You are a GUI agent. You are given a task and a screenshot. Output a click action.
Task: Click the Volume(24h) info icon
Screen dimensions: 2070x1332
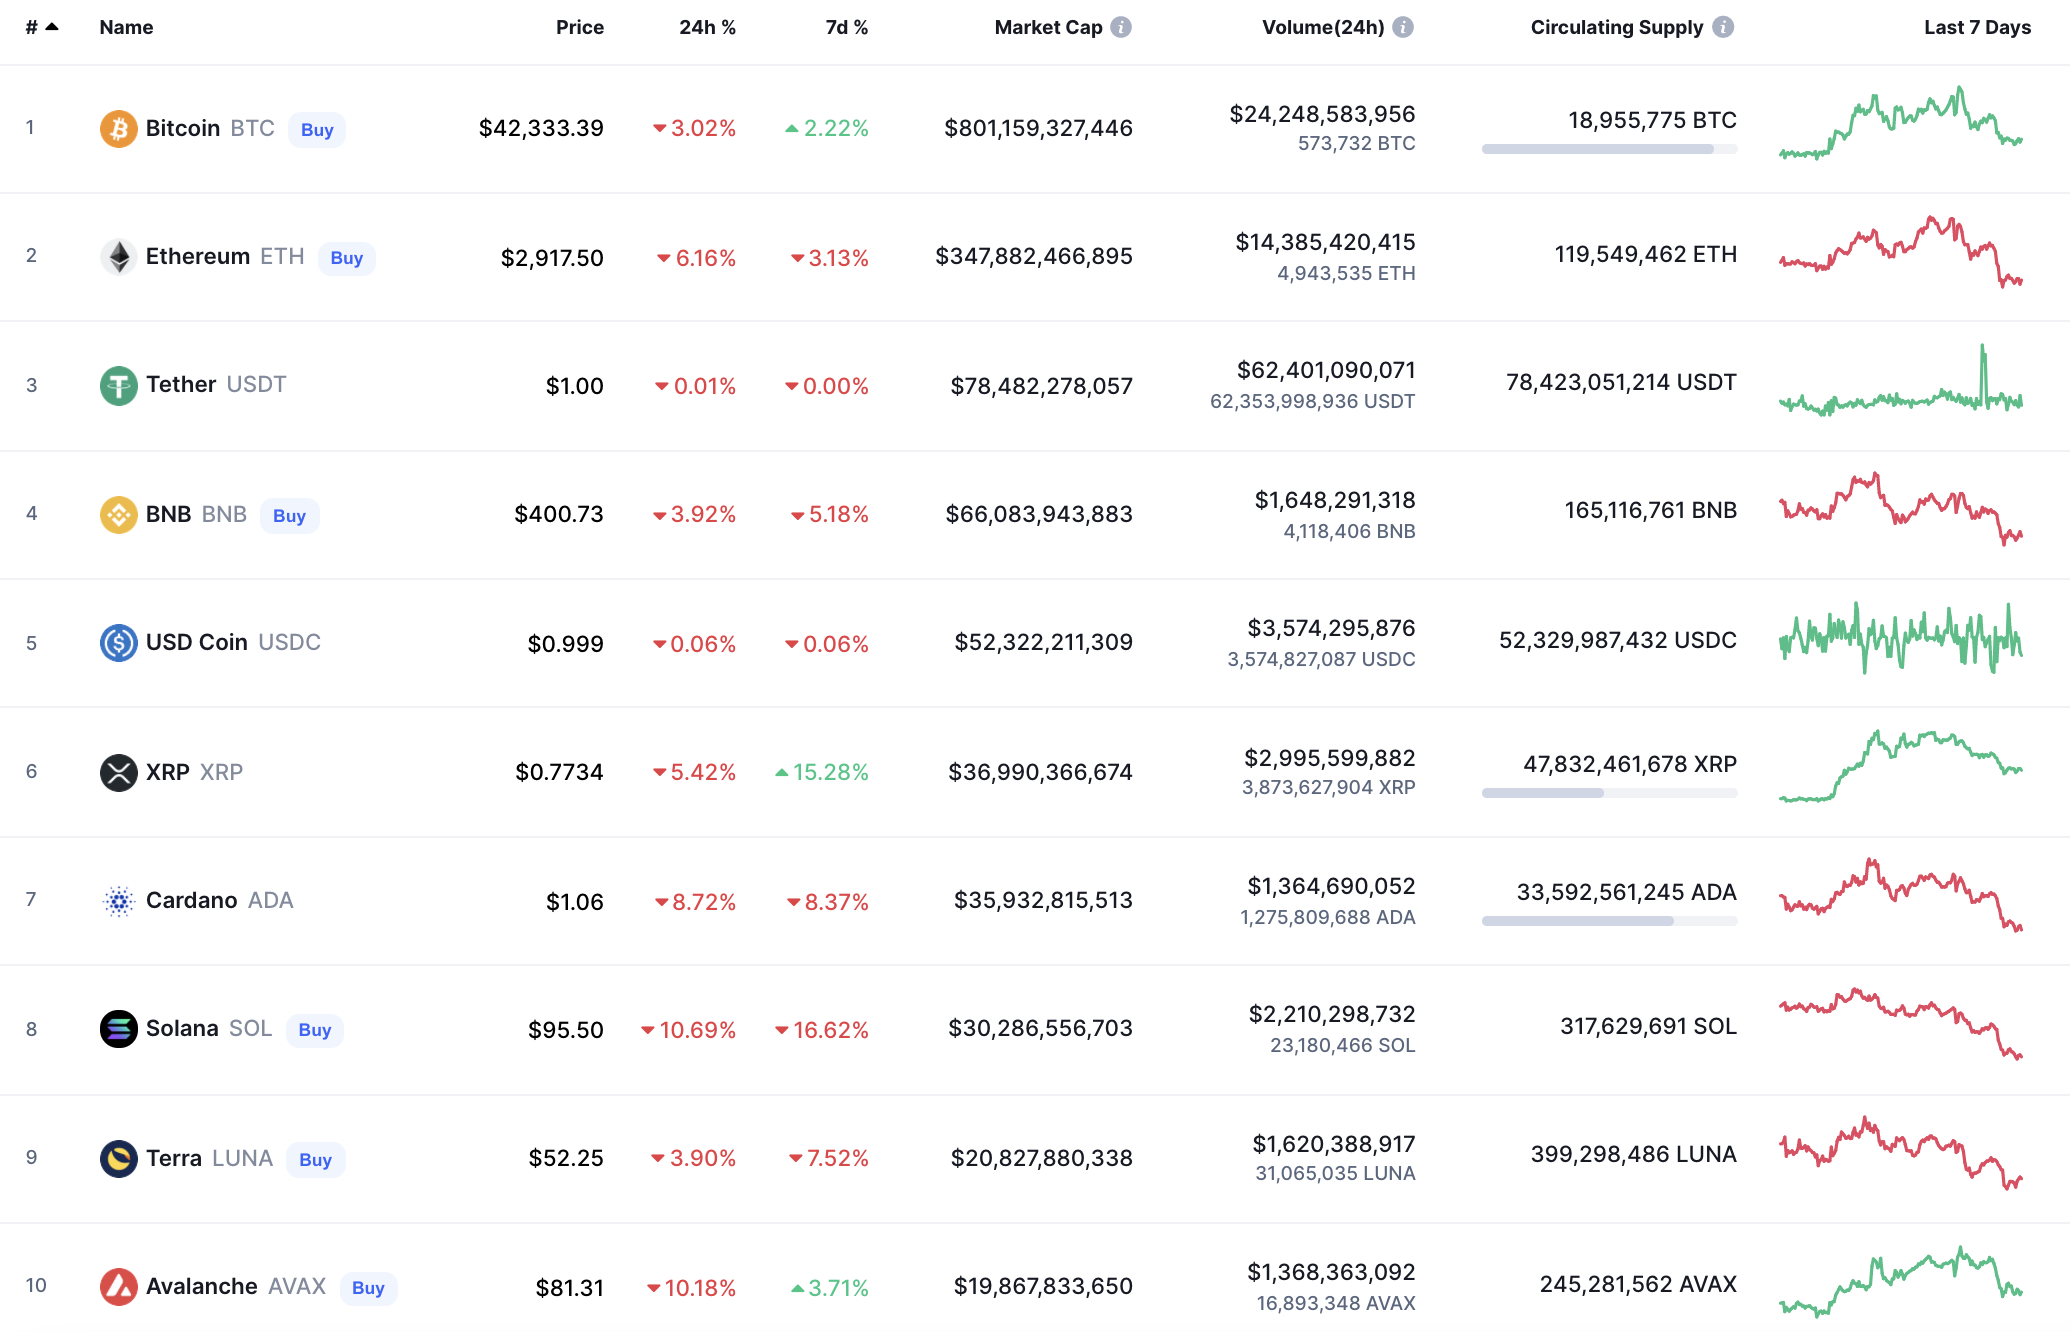click(1403, 27)
